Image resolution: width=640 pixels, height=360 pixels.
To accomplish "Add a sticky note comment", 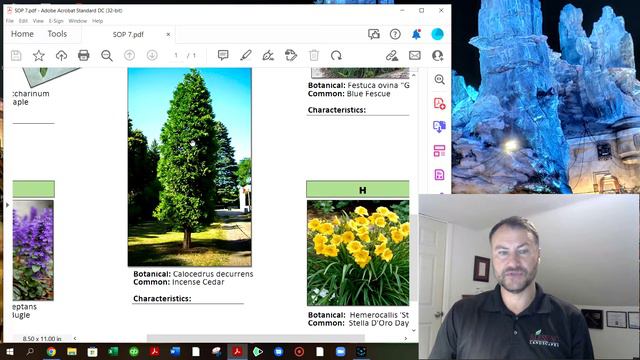I will click(x=223, y=55).
